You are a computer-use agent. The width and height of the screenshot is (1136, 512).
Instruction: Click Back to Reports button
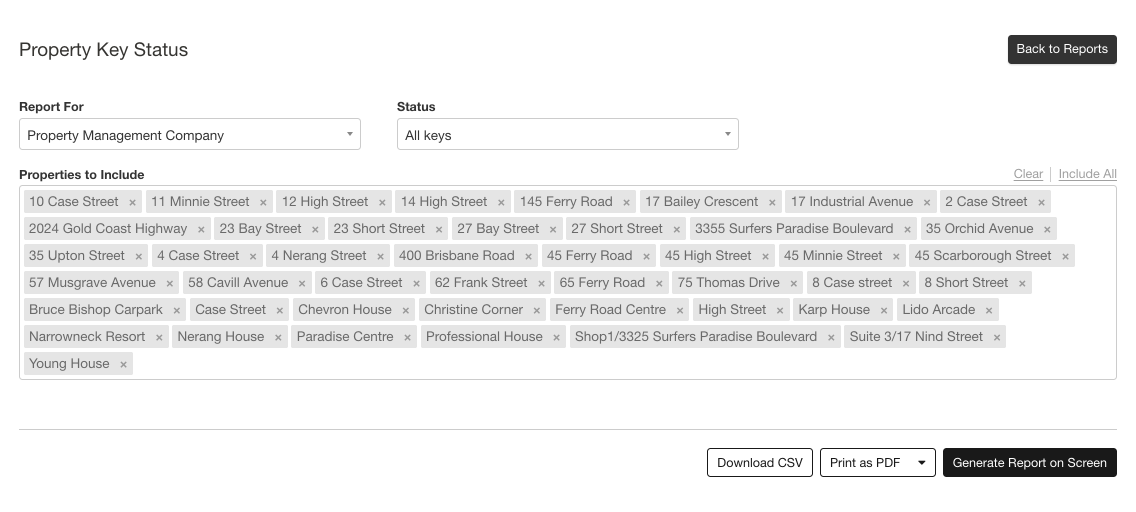pyautogui.click(x=1061, y=49)
